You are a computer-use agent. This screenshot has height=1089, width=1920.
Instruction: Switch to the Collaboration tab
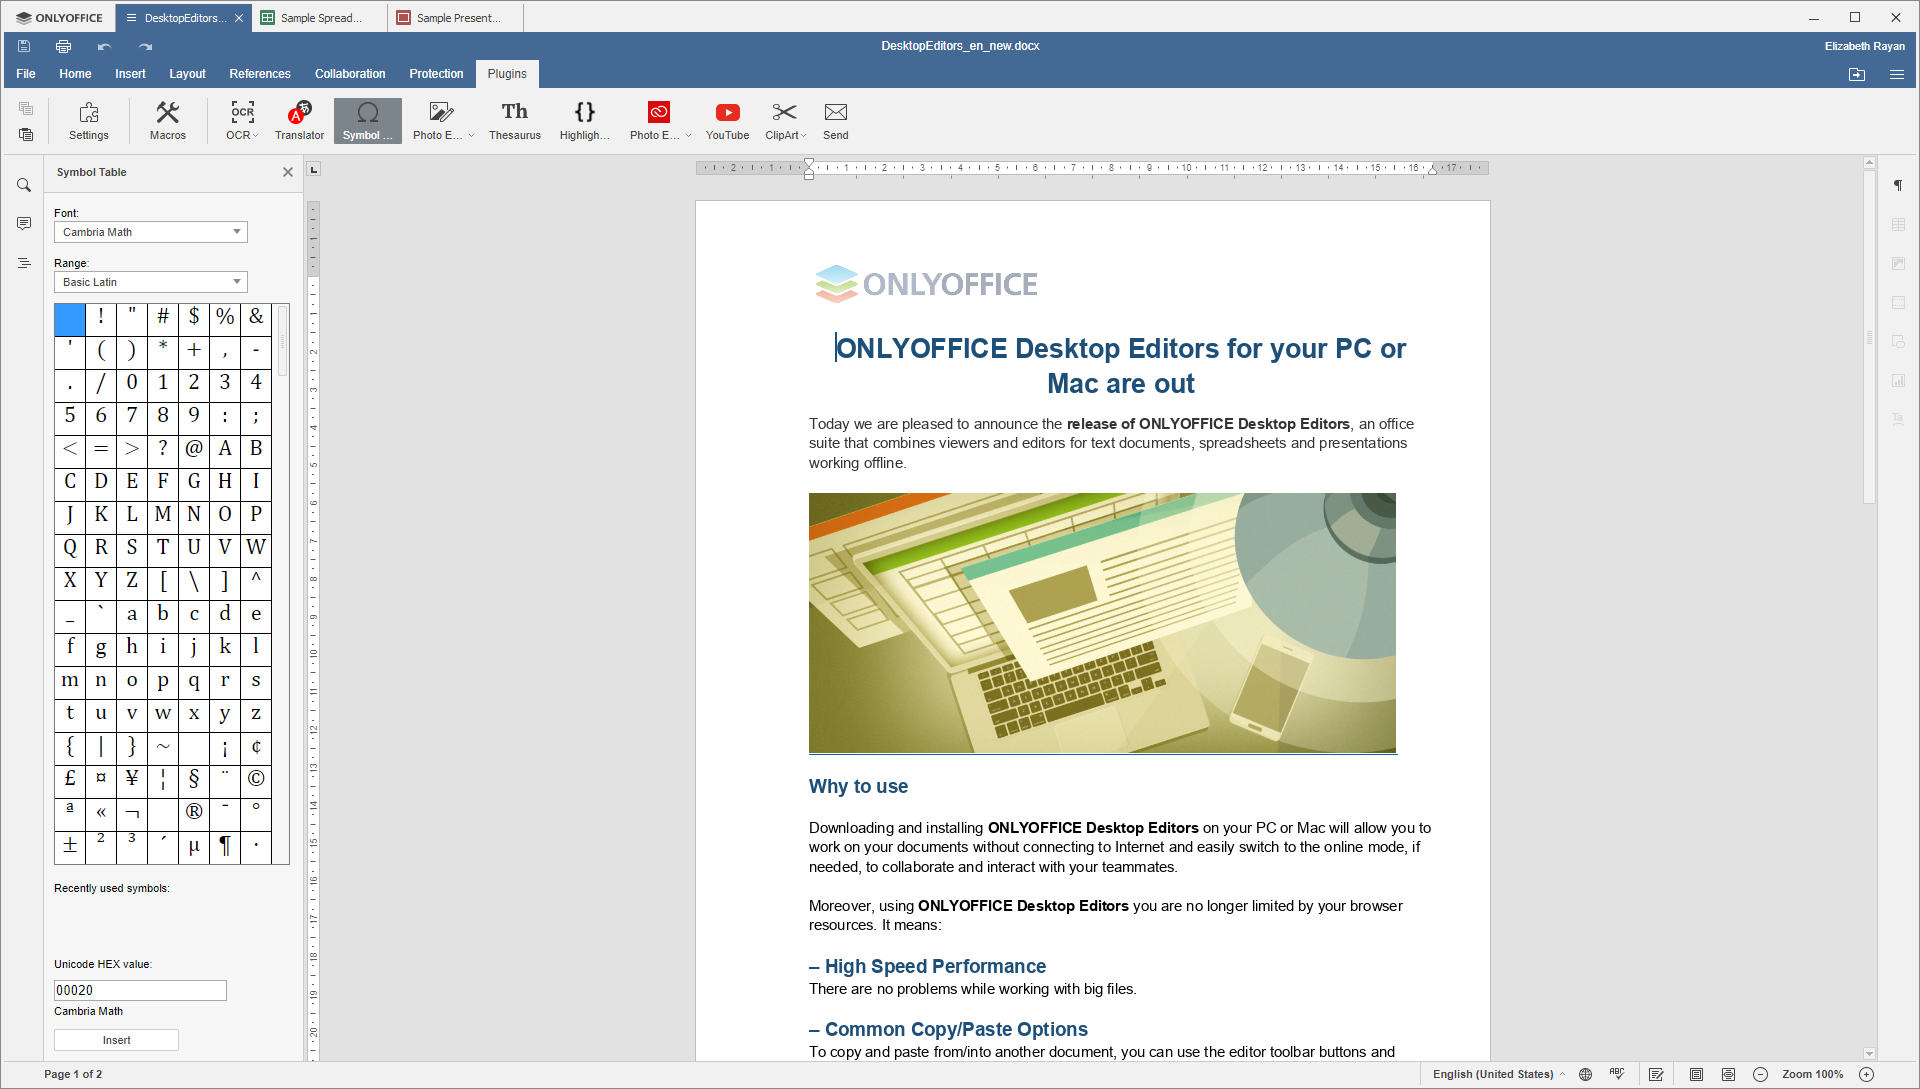pyautogui.click(x=350, y=74)
